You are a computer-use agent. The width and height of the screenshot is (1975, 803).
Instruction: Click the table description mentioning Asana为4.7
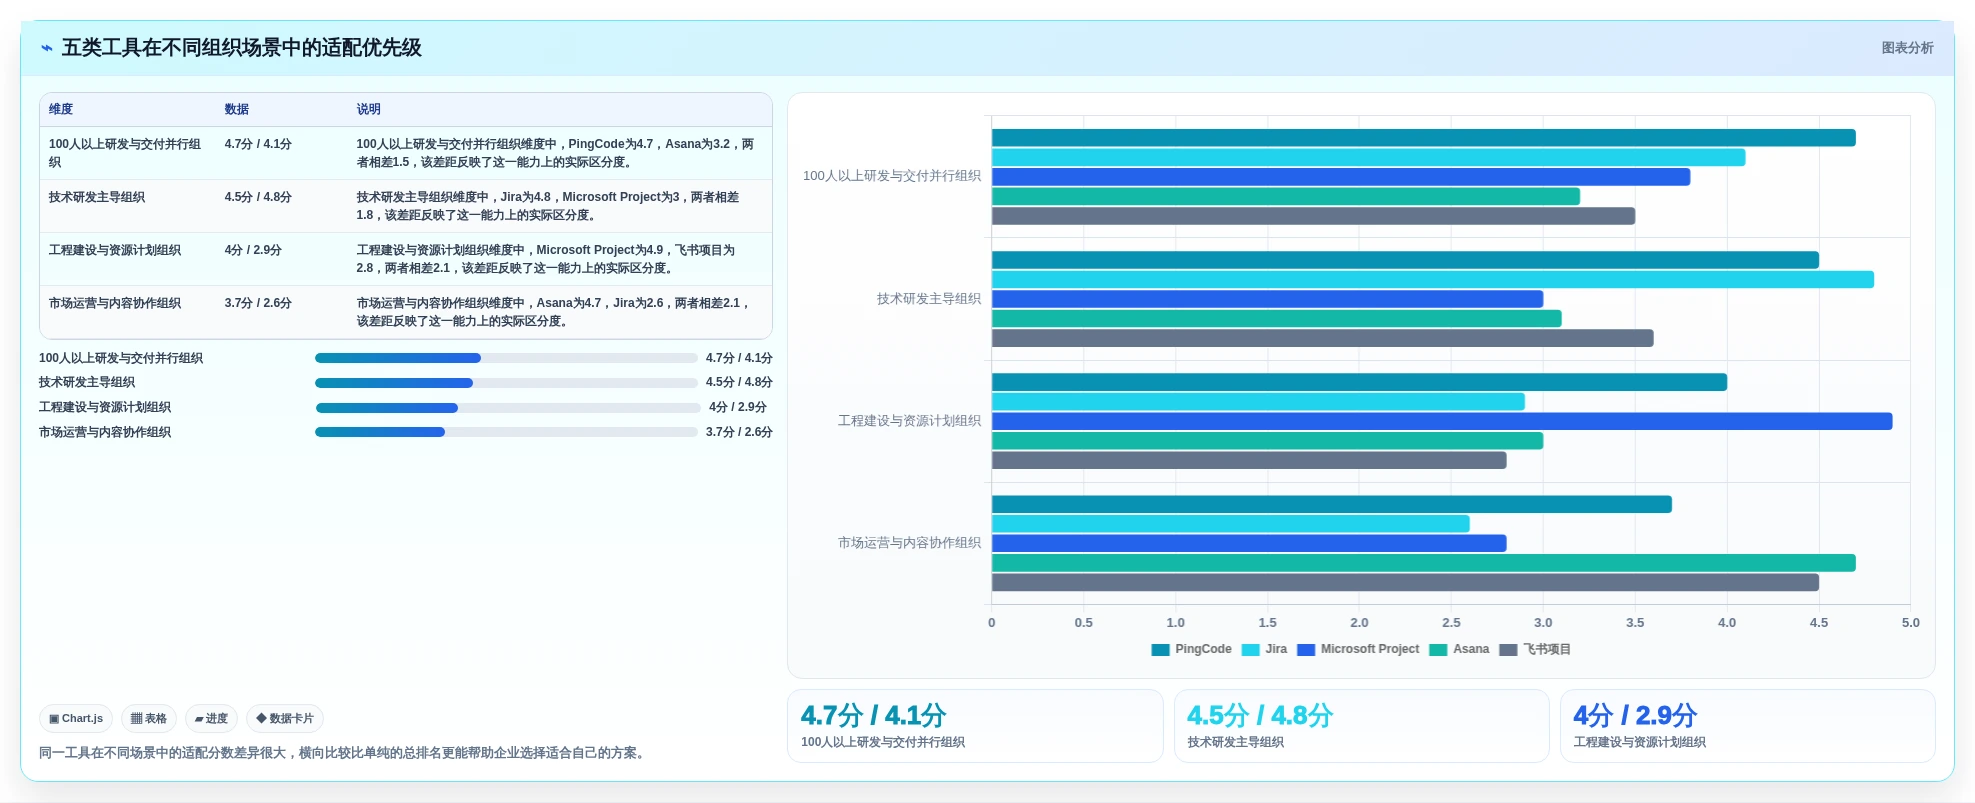[553, 312]
